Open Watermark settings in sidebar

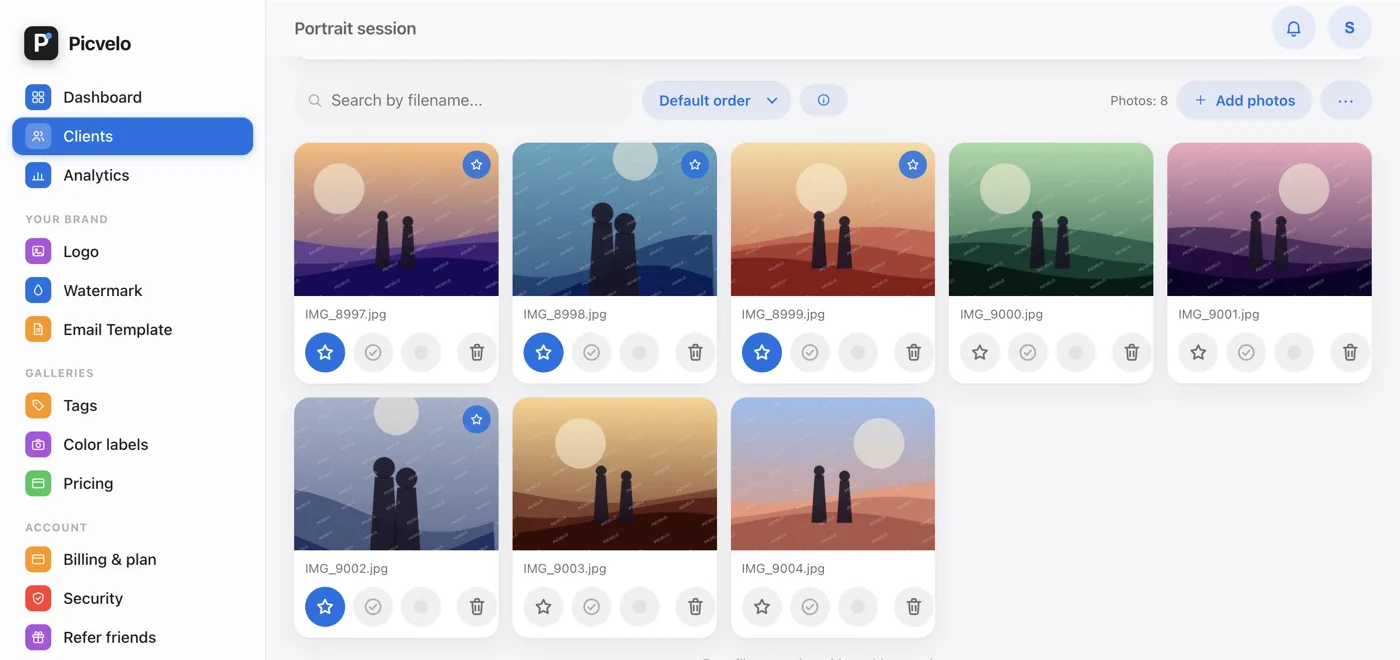(132, 290)
